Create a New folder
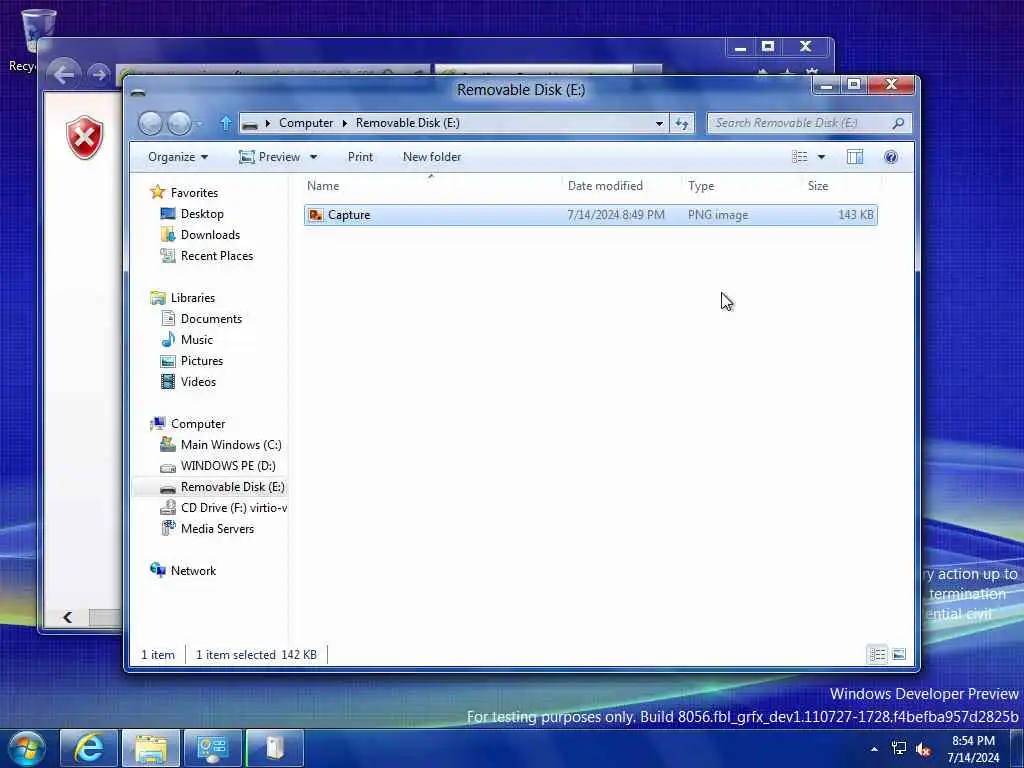 click(432, 157)
